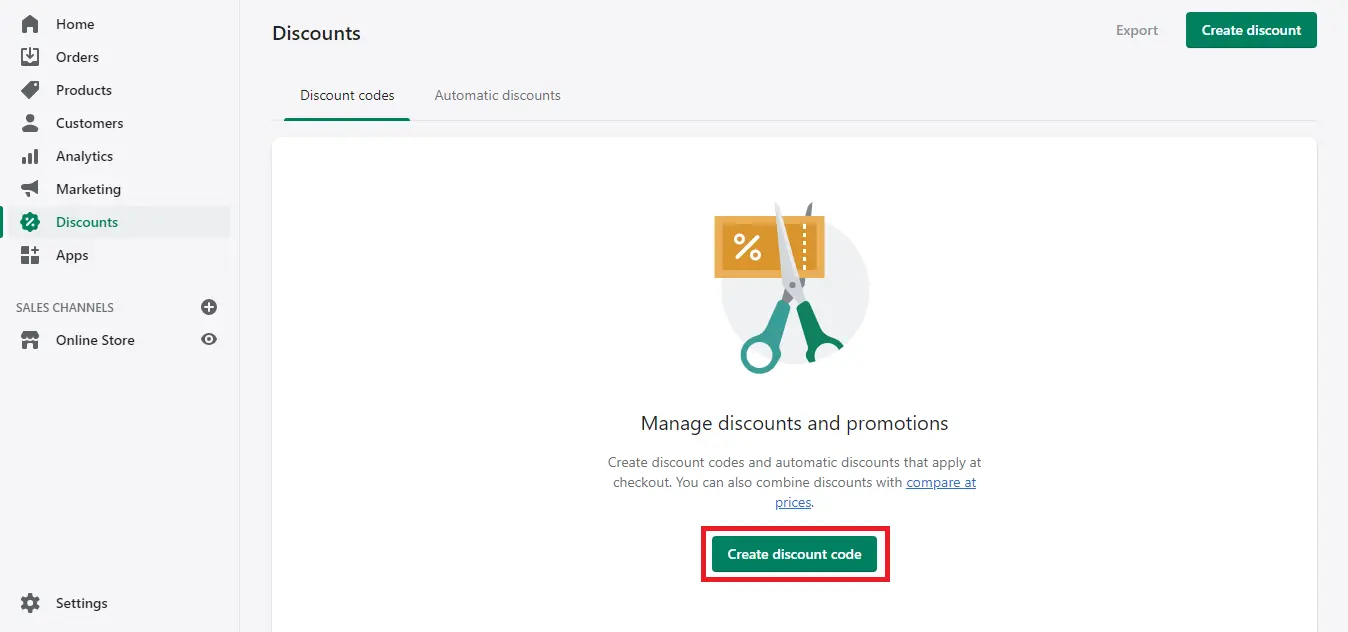
Task: Select the Home icon in sidebar
Action: pyautogui.click(x=30, y=23)
